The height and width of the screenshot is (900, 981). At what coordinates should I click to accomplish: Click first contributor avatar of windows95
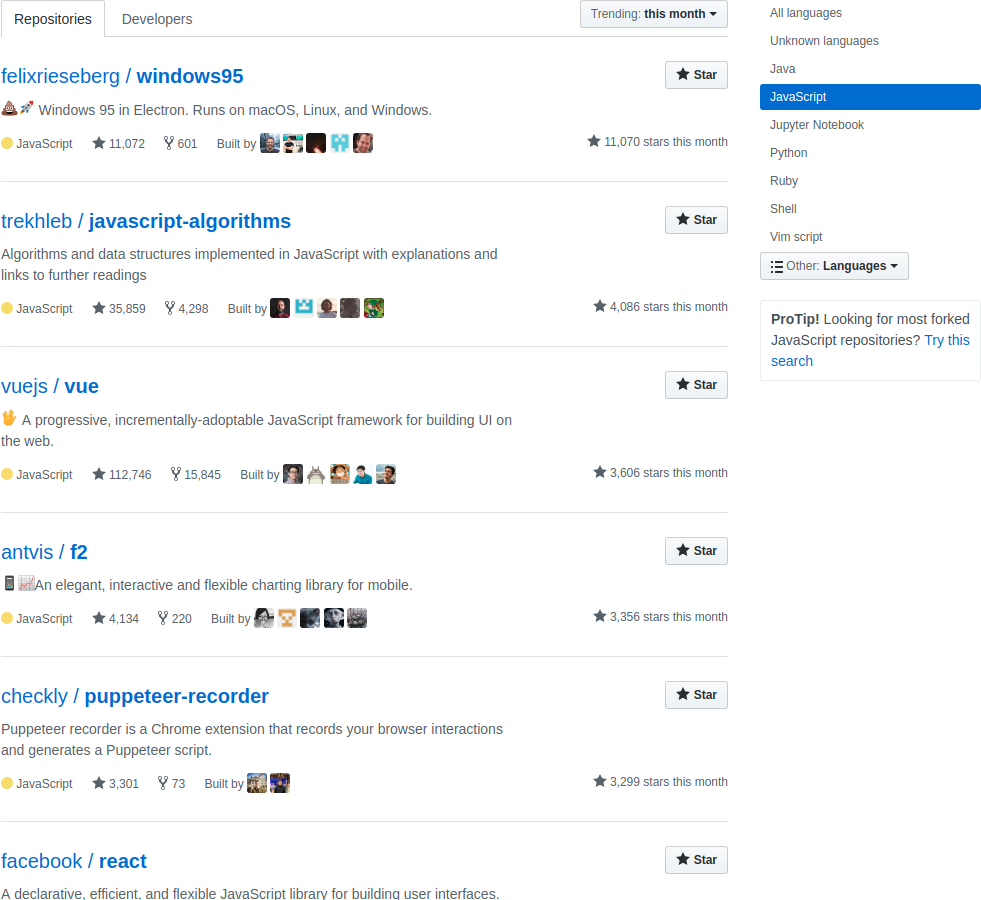coord(270,143)
